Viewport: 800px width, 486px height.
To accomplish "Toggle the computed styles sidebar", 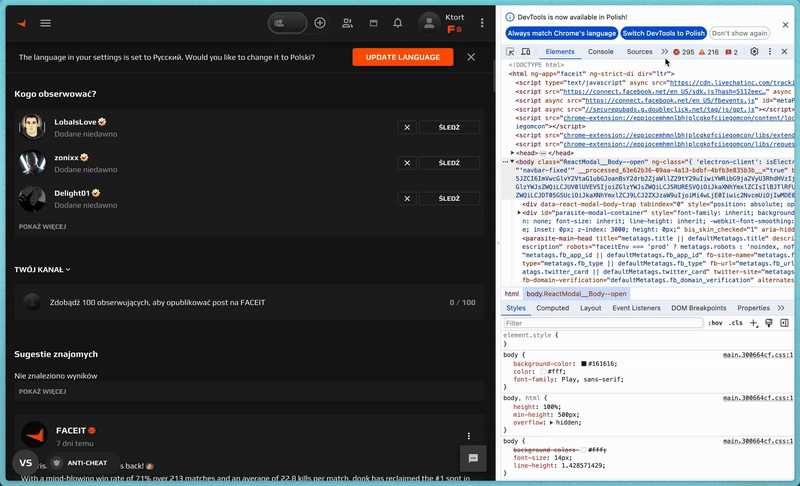I will pos(785,323).
